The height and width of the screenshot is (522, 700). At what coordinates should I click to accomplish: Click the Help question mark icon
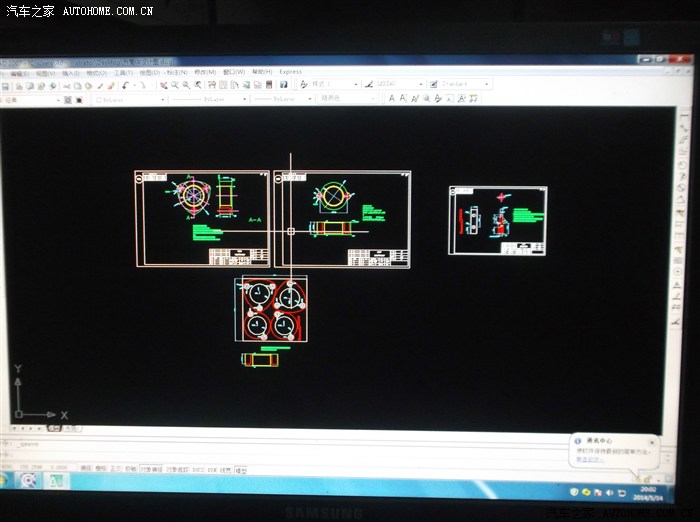pos(283,85)
